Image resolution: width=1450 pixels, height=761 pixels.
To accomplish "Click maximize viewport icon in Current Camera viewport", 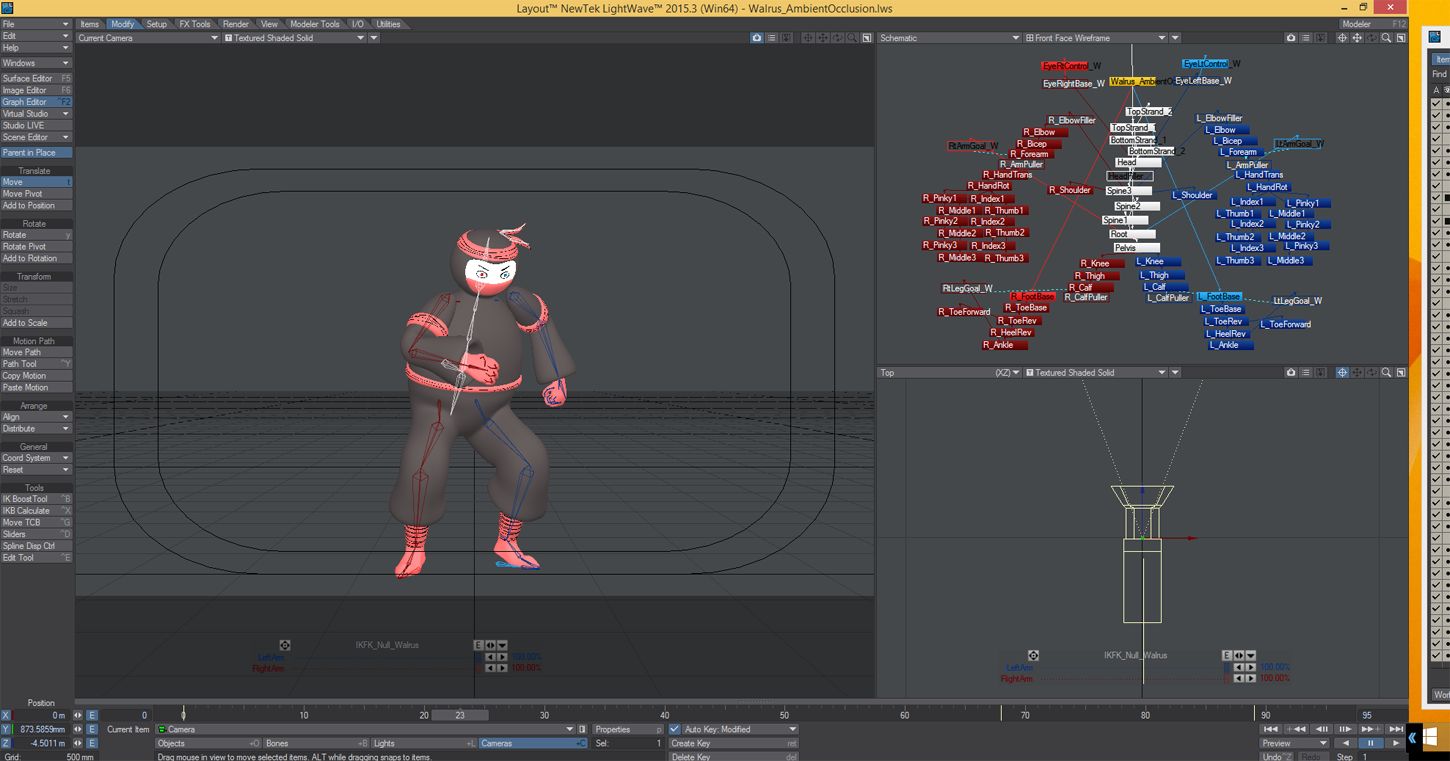I will (x=867, y=38).
